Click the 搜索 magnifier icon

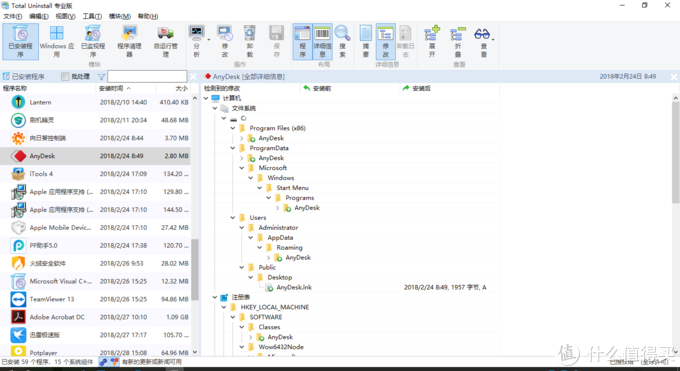[x=342, y=33]
